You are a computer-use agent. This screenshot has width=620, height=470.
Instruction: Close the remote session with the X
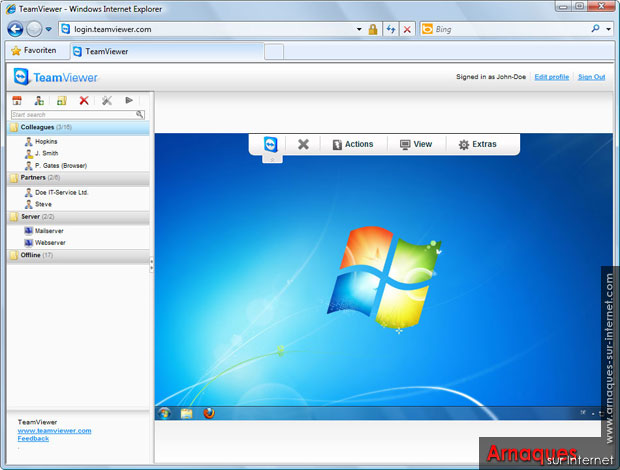tap(303, 144)
